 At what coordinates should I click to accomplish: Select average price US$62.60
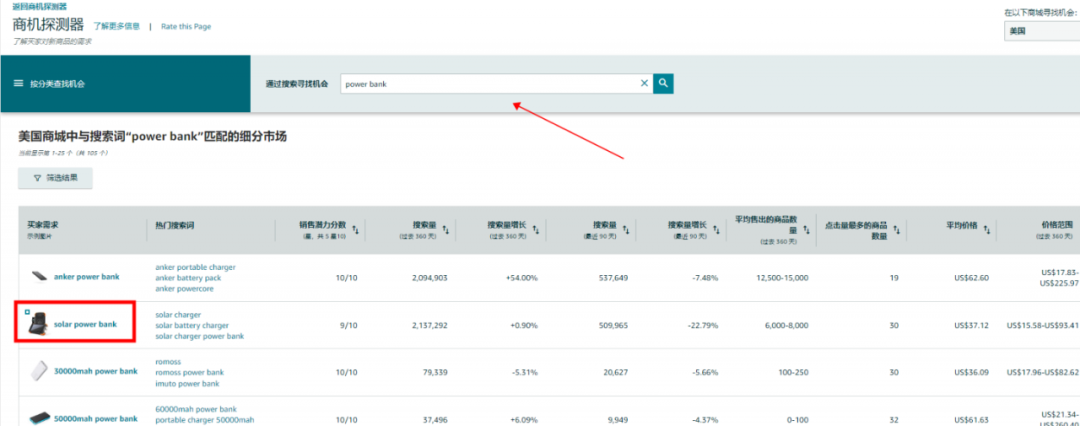tap(972, 278)
